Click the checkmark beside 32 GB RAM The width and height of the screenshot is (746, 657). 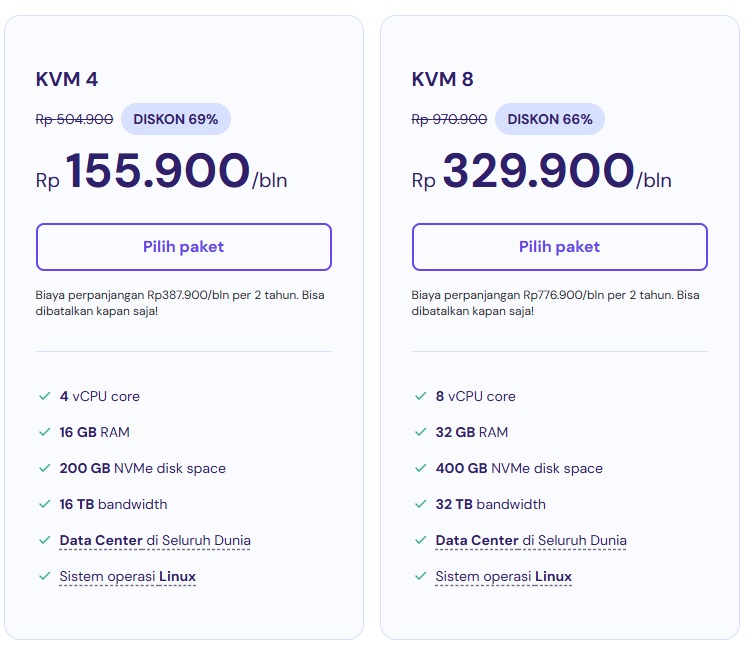[420, 432]
